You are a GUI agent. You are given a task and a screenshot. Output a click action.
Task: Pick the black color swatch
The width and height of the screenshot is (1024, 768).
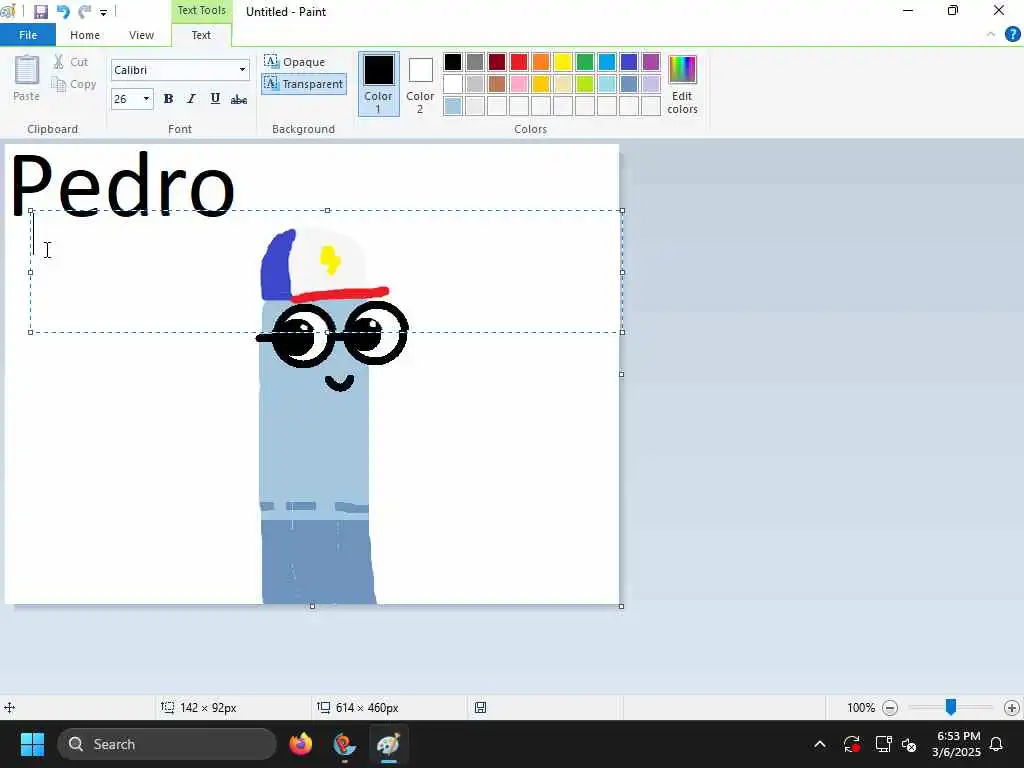(x=453, y=62)
